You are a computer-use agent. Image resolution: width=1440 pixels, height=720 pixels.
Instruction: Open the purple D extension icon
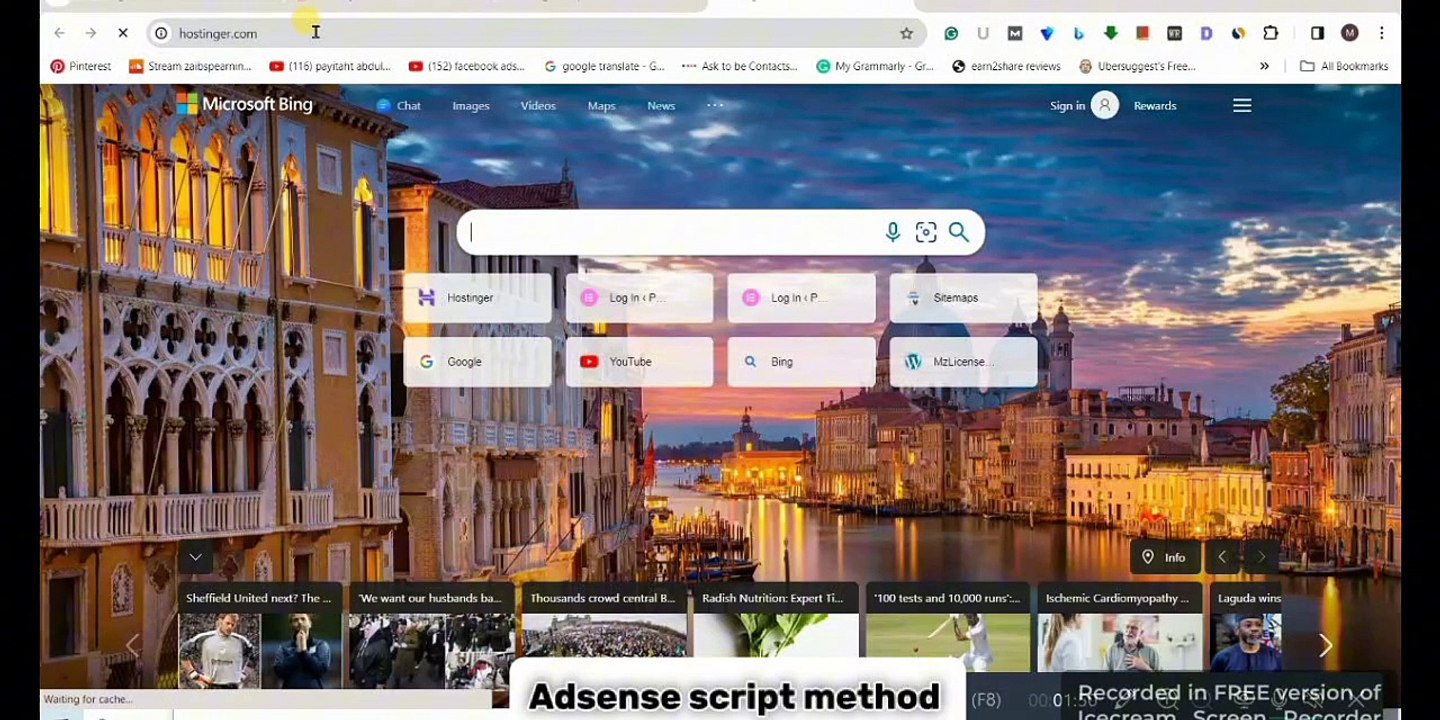[x=1207, y=33]
